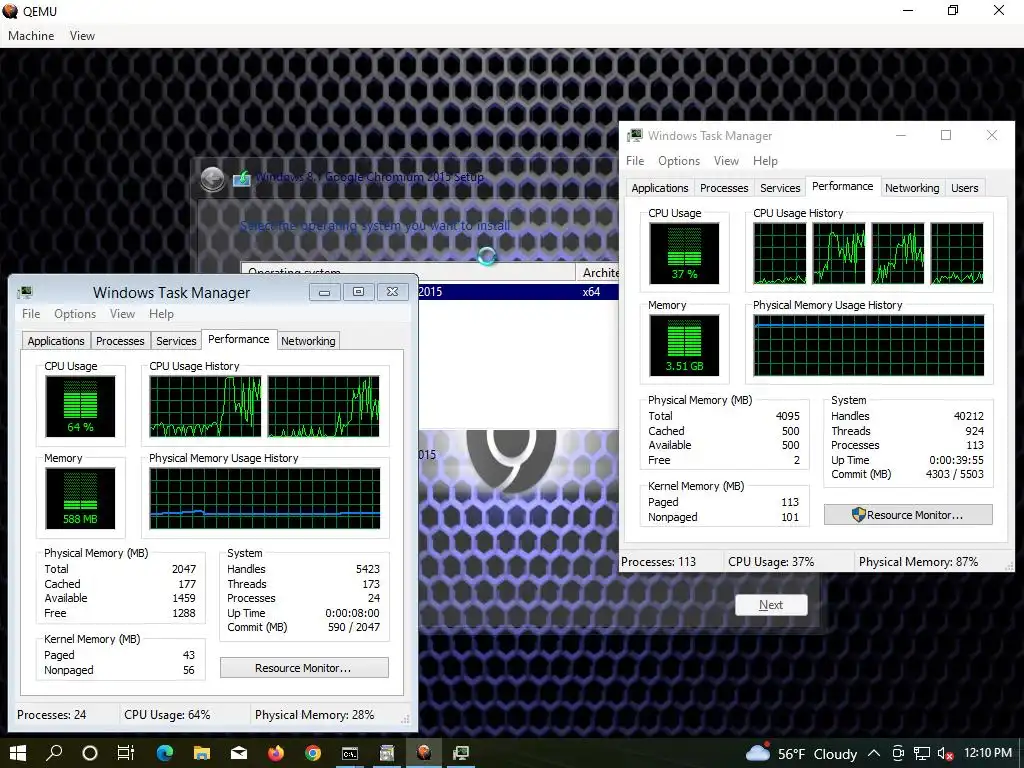This screenshot has height=768, width=1024.
Task: Click Task Manager icon in left window title
Action: (x=25, y=292)
